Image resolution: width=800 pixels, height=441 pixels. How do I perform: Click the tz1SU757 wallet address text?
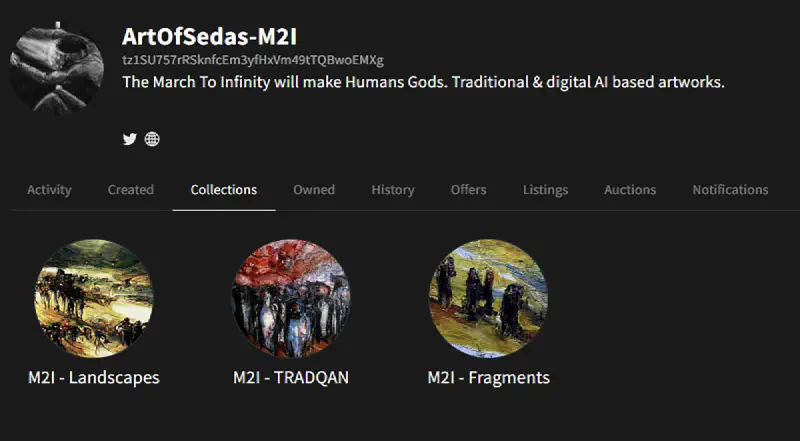point(253,60)
